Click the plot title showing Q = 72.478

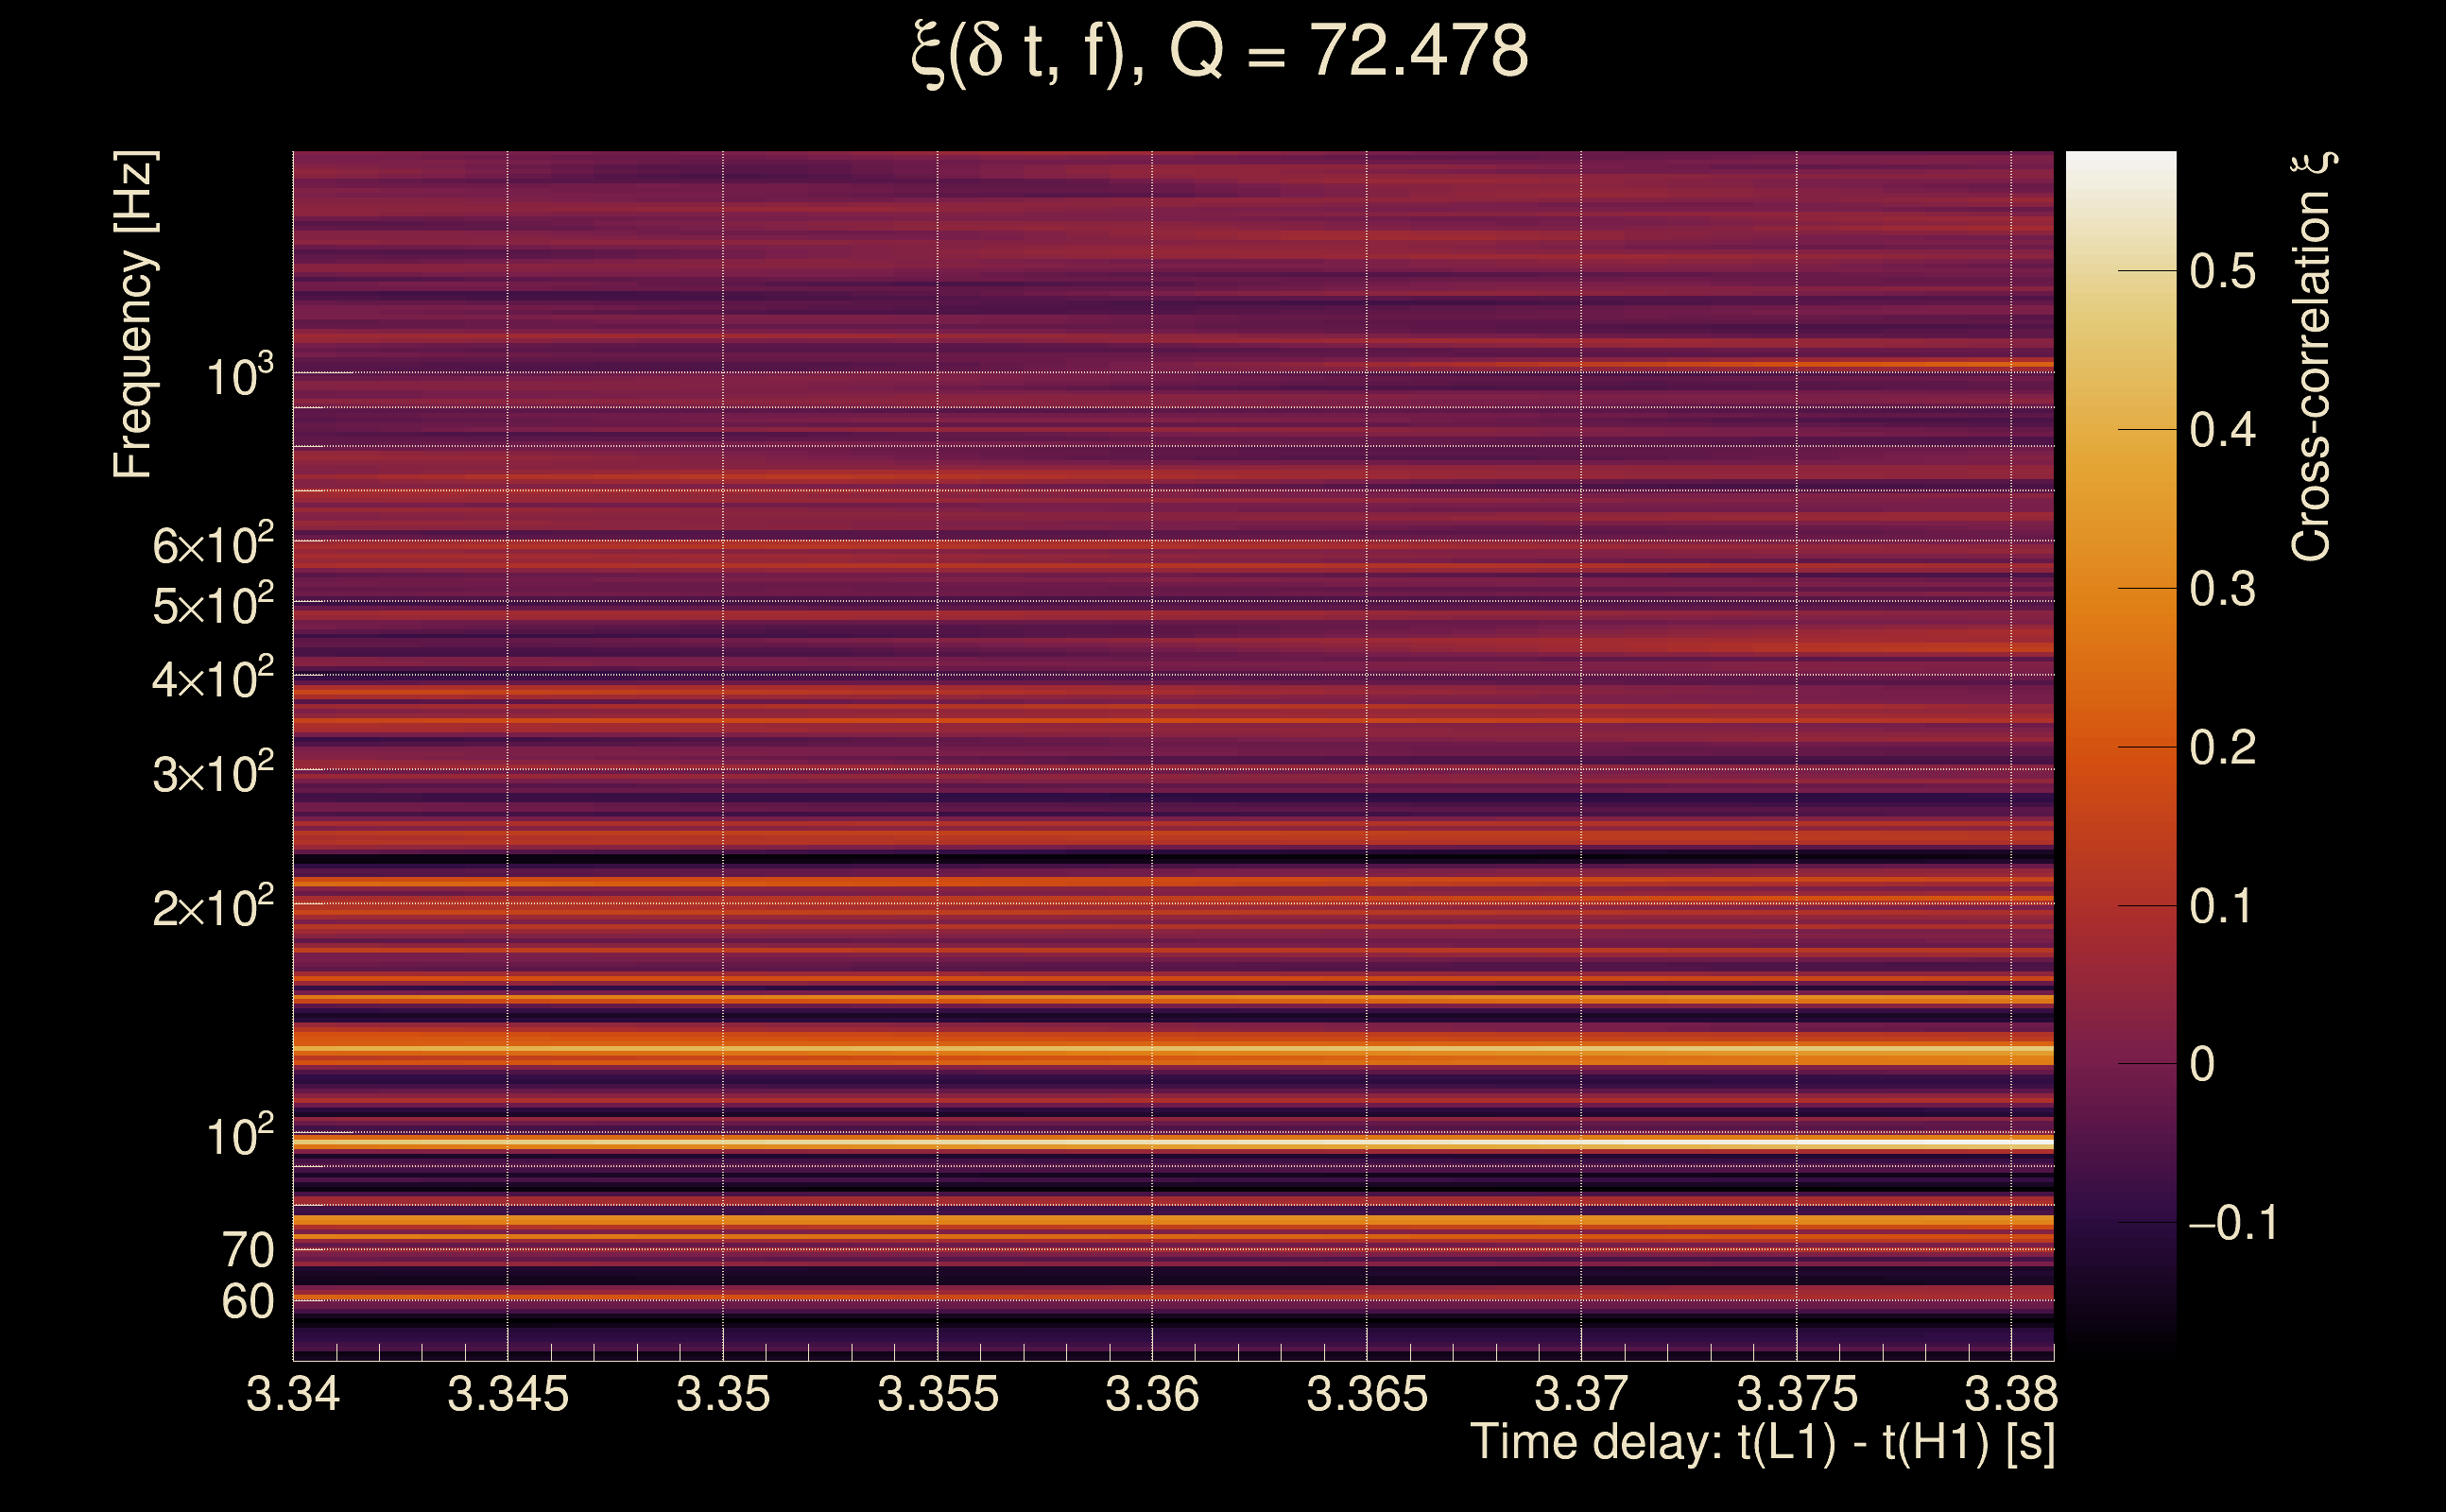[1220, 52]
